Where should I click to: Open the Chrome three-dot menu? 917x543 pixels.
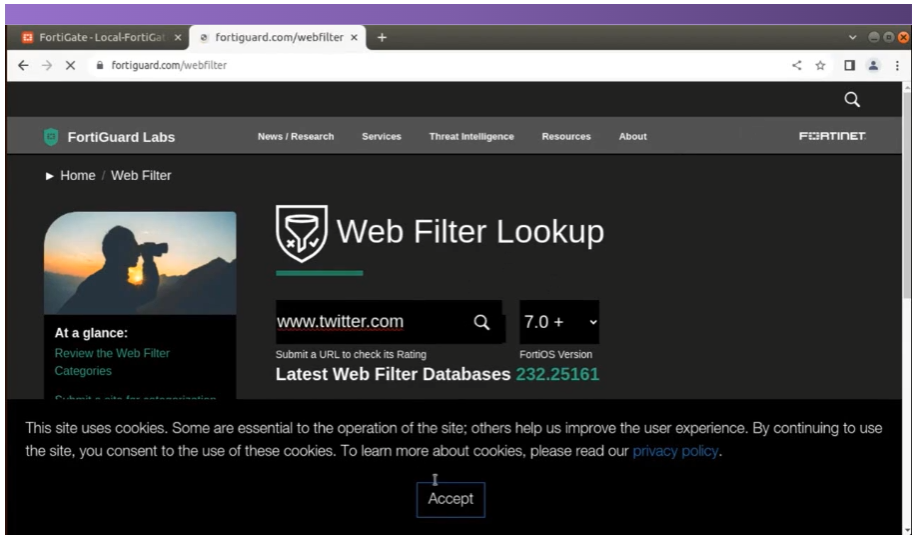(897, 66)
